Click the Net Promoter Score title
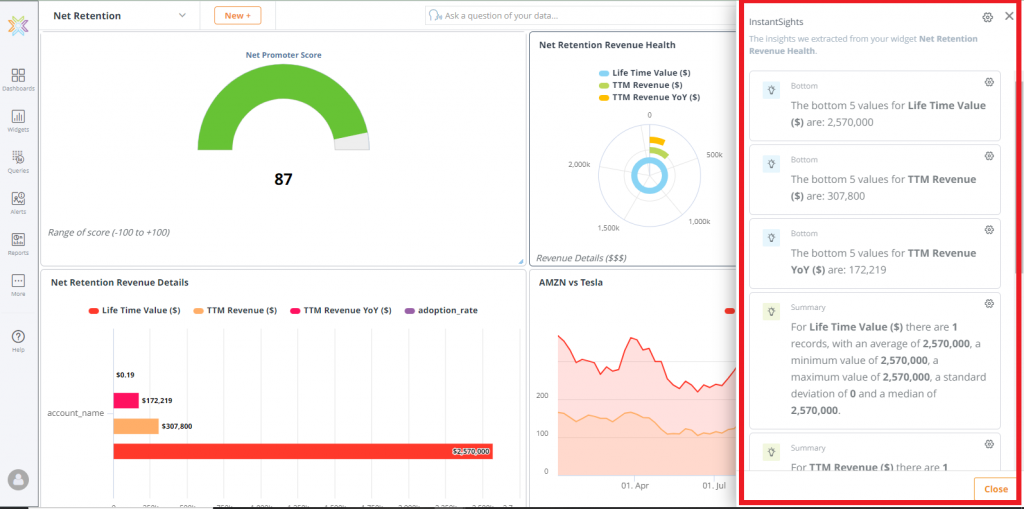Viewport: 1024px width, 509px height. [x=283, y=55]
